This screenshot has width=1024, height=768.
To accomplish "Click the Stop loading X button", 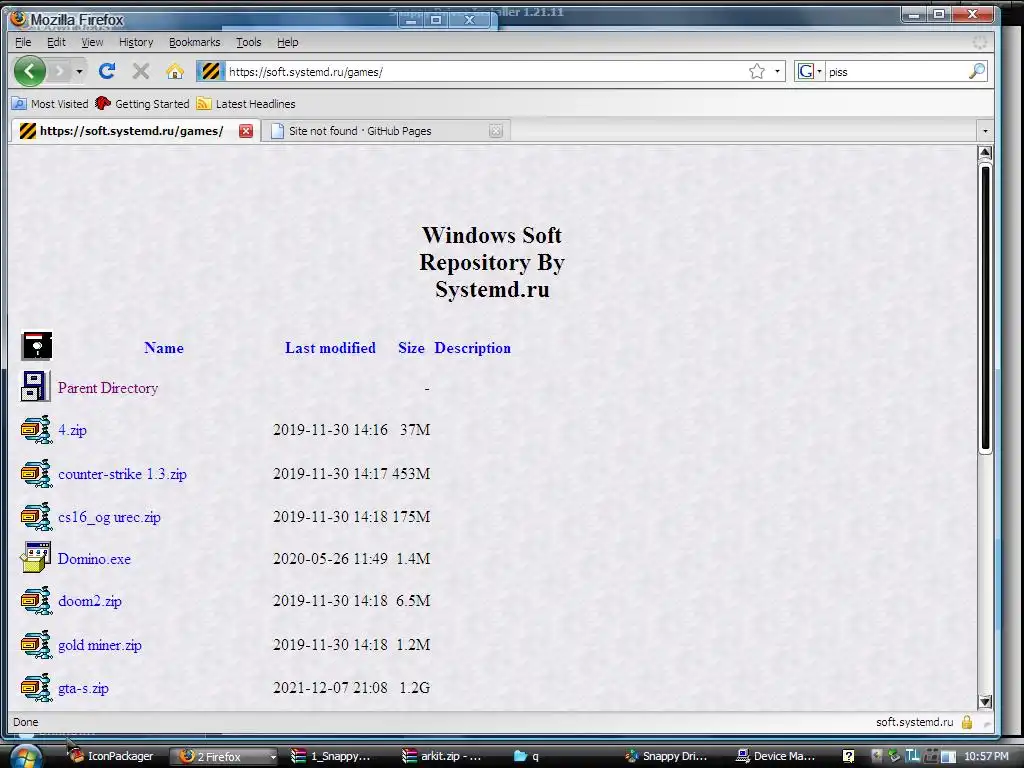I will (140, 71).
